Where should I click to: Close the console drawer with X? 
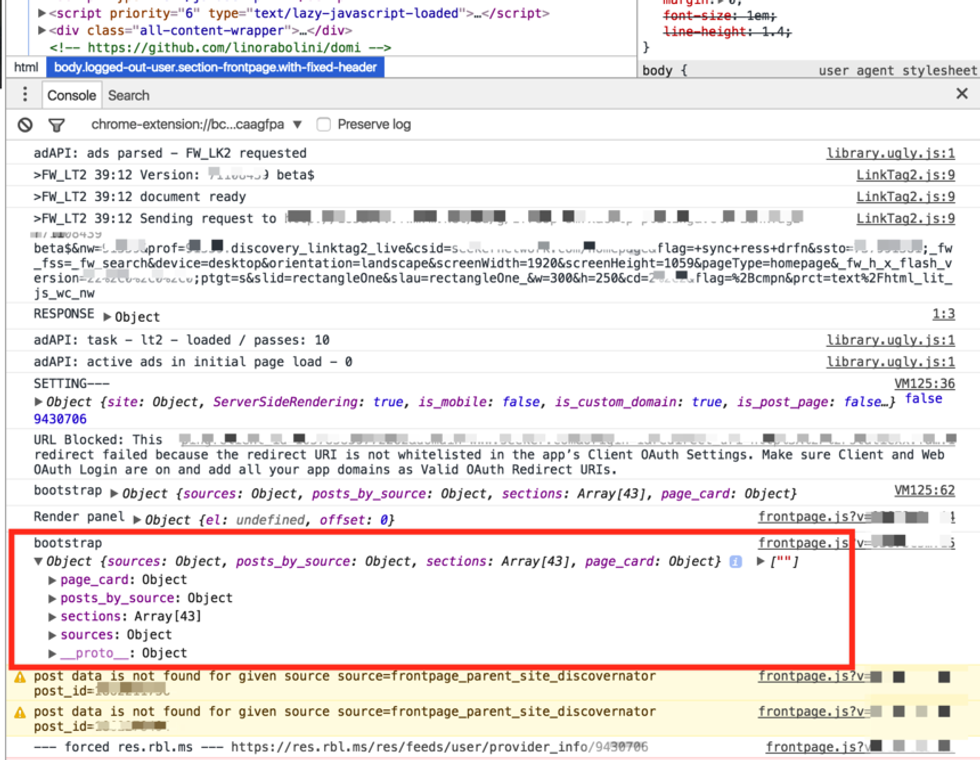(x=961, y=94)
